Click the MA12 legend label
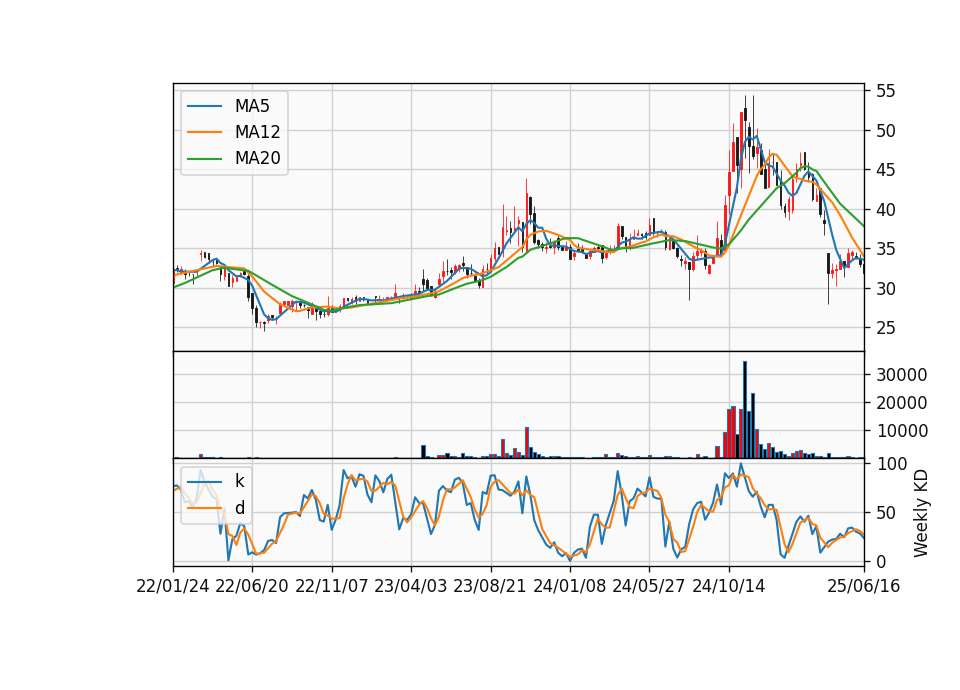 tap(257, 132)
